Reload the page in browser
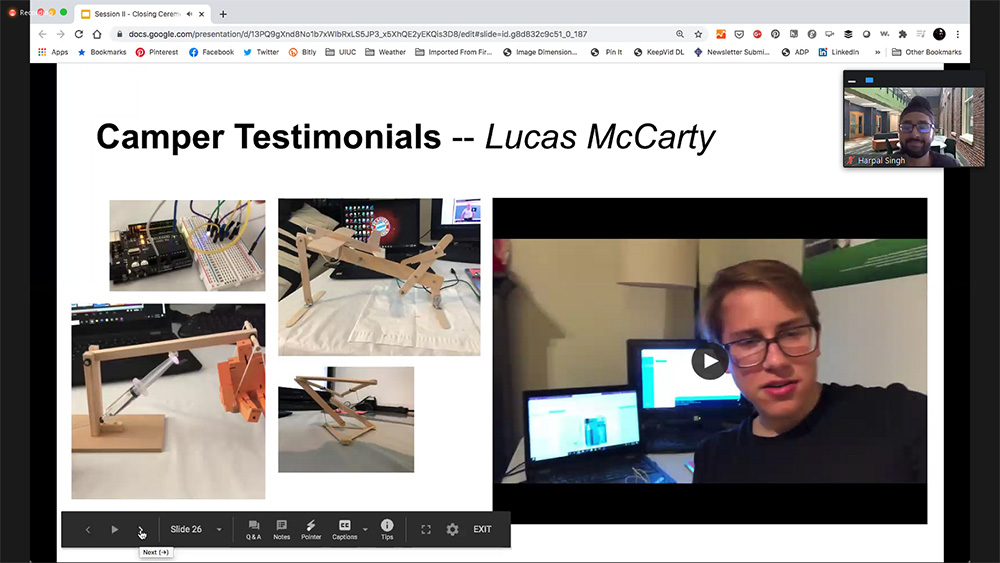The width and height of the screenshot is (1000, 563). coord(78,34)
